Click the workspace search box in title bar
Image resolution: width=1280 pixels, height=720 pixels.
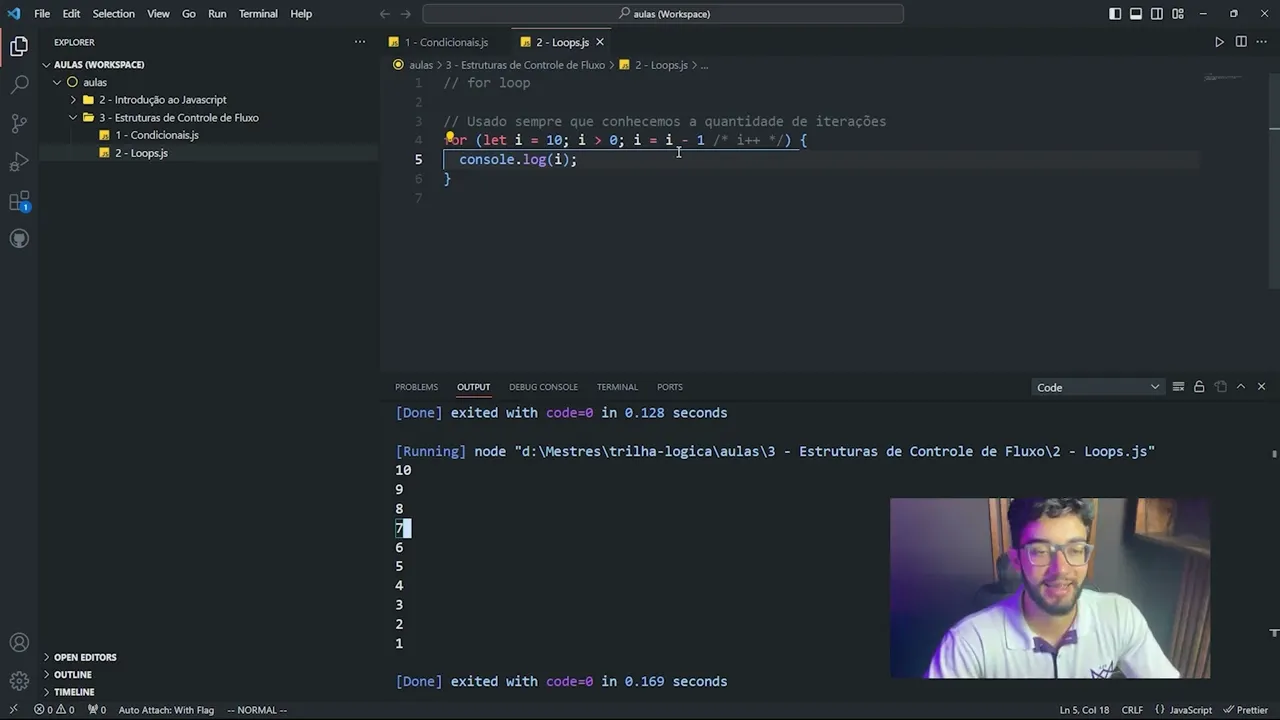tap(663, 14)
